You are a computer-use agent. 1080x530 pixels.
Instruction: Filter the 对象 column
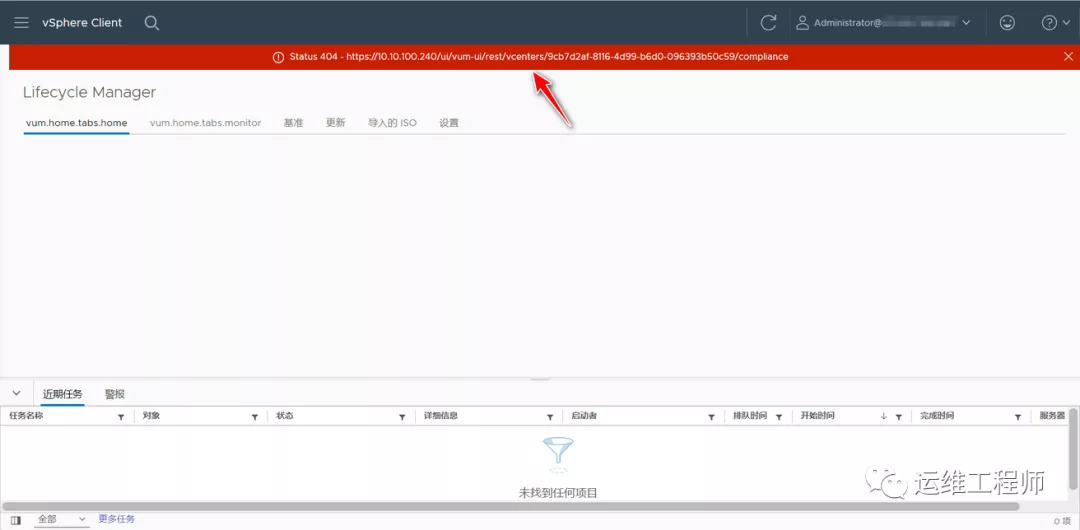coord(255,417)
